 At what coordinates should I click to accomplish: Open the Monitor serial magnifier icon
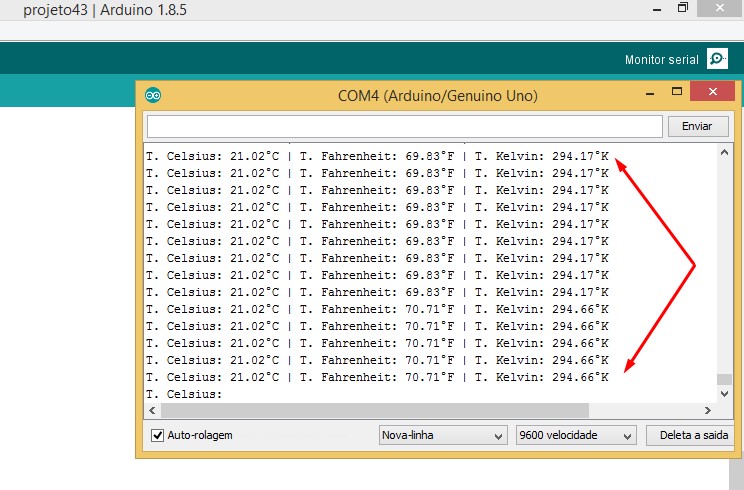(717, 60)
